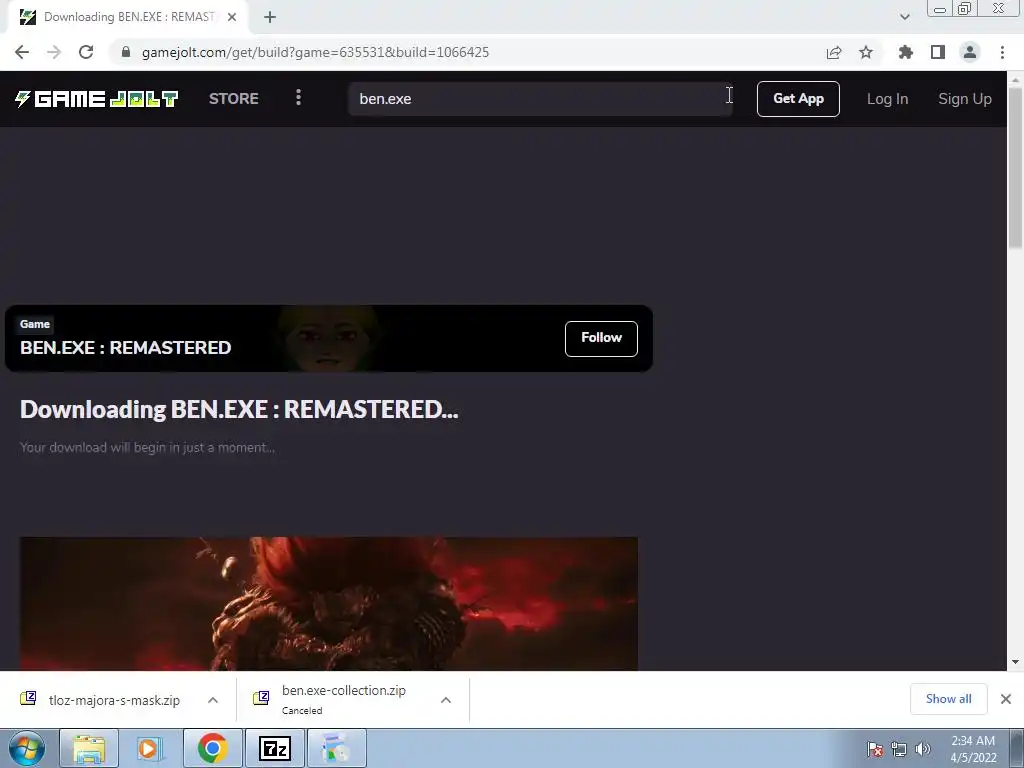Click the 'Your download will begin' text
The width and height of the screenshot is (1024, 768).
coord(148,447)
